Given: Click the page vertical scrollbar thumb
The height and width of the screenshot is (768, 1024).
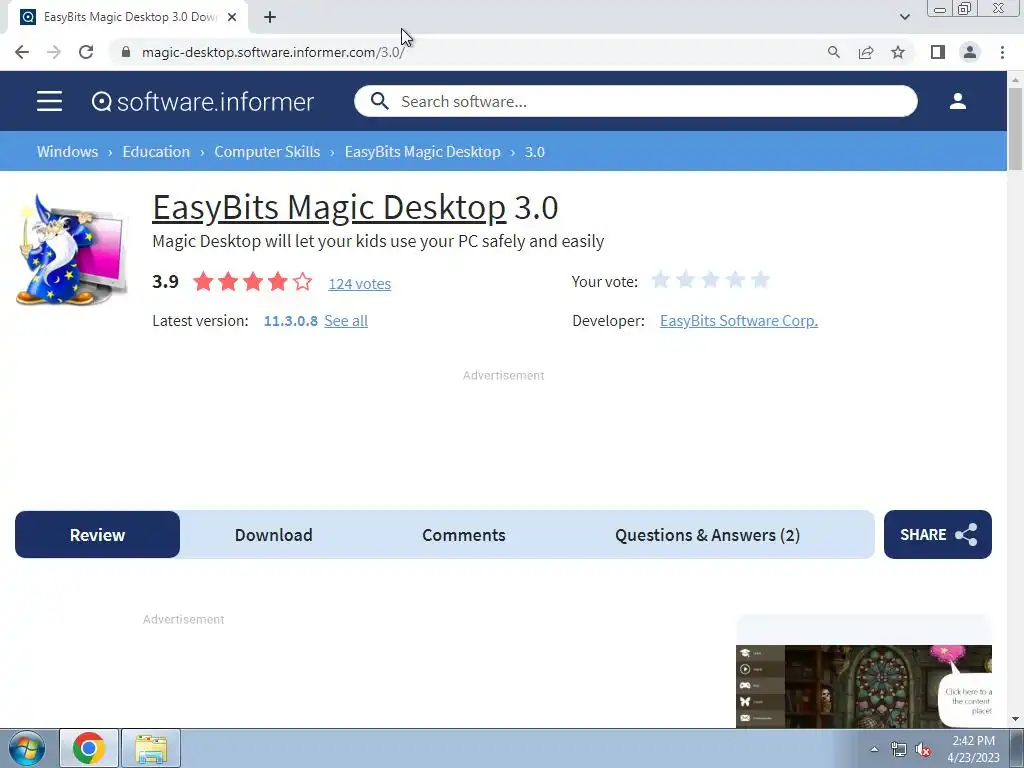Looking at the screenshot, I should 1015,128.
